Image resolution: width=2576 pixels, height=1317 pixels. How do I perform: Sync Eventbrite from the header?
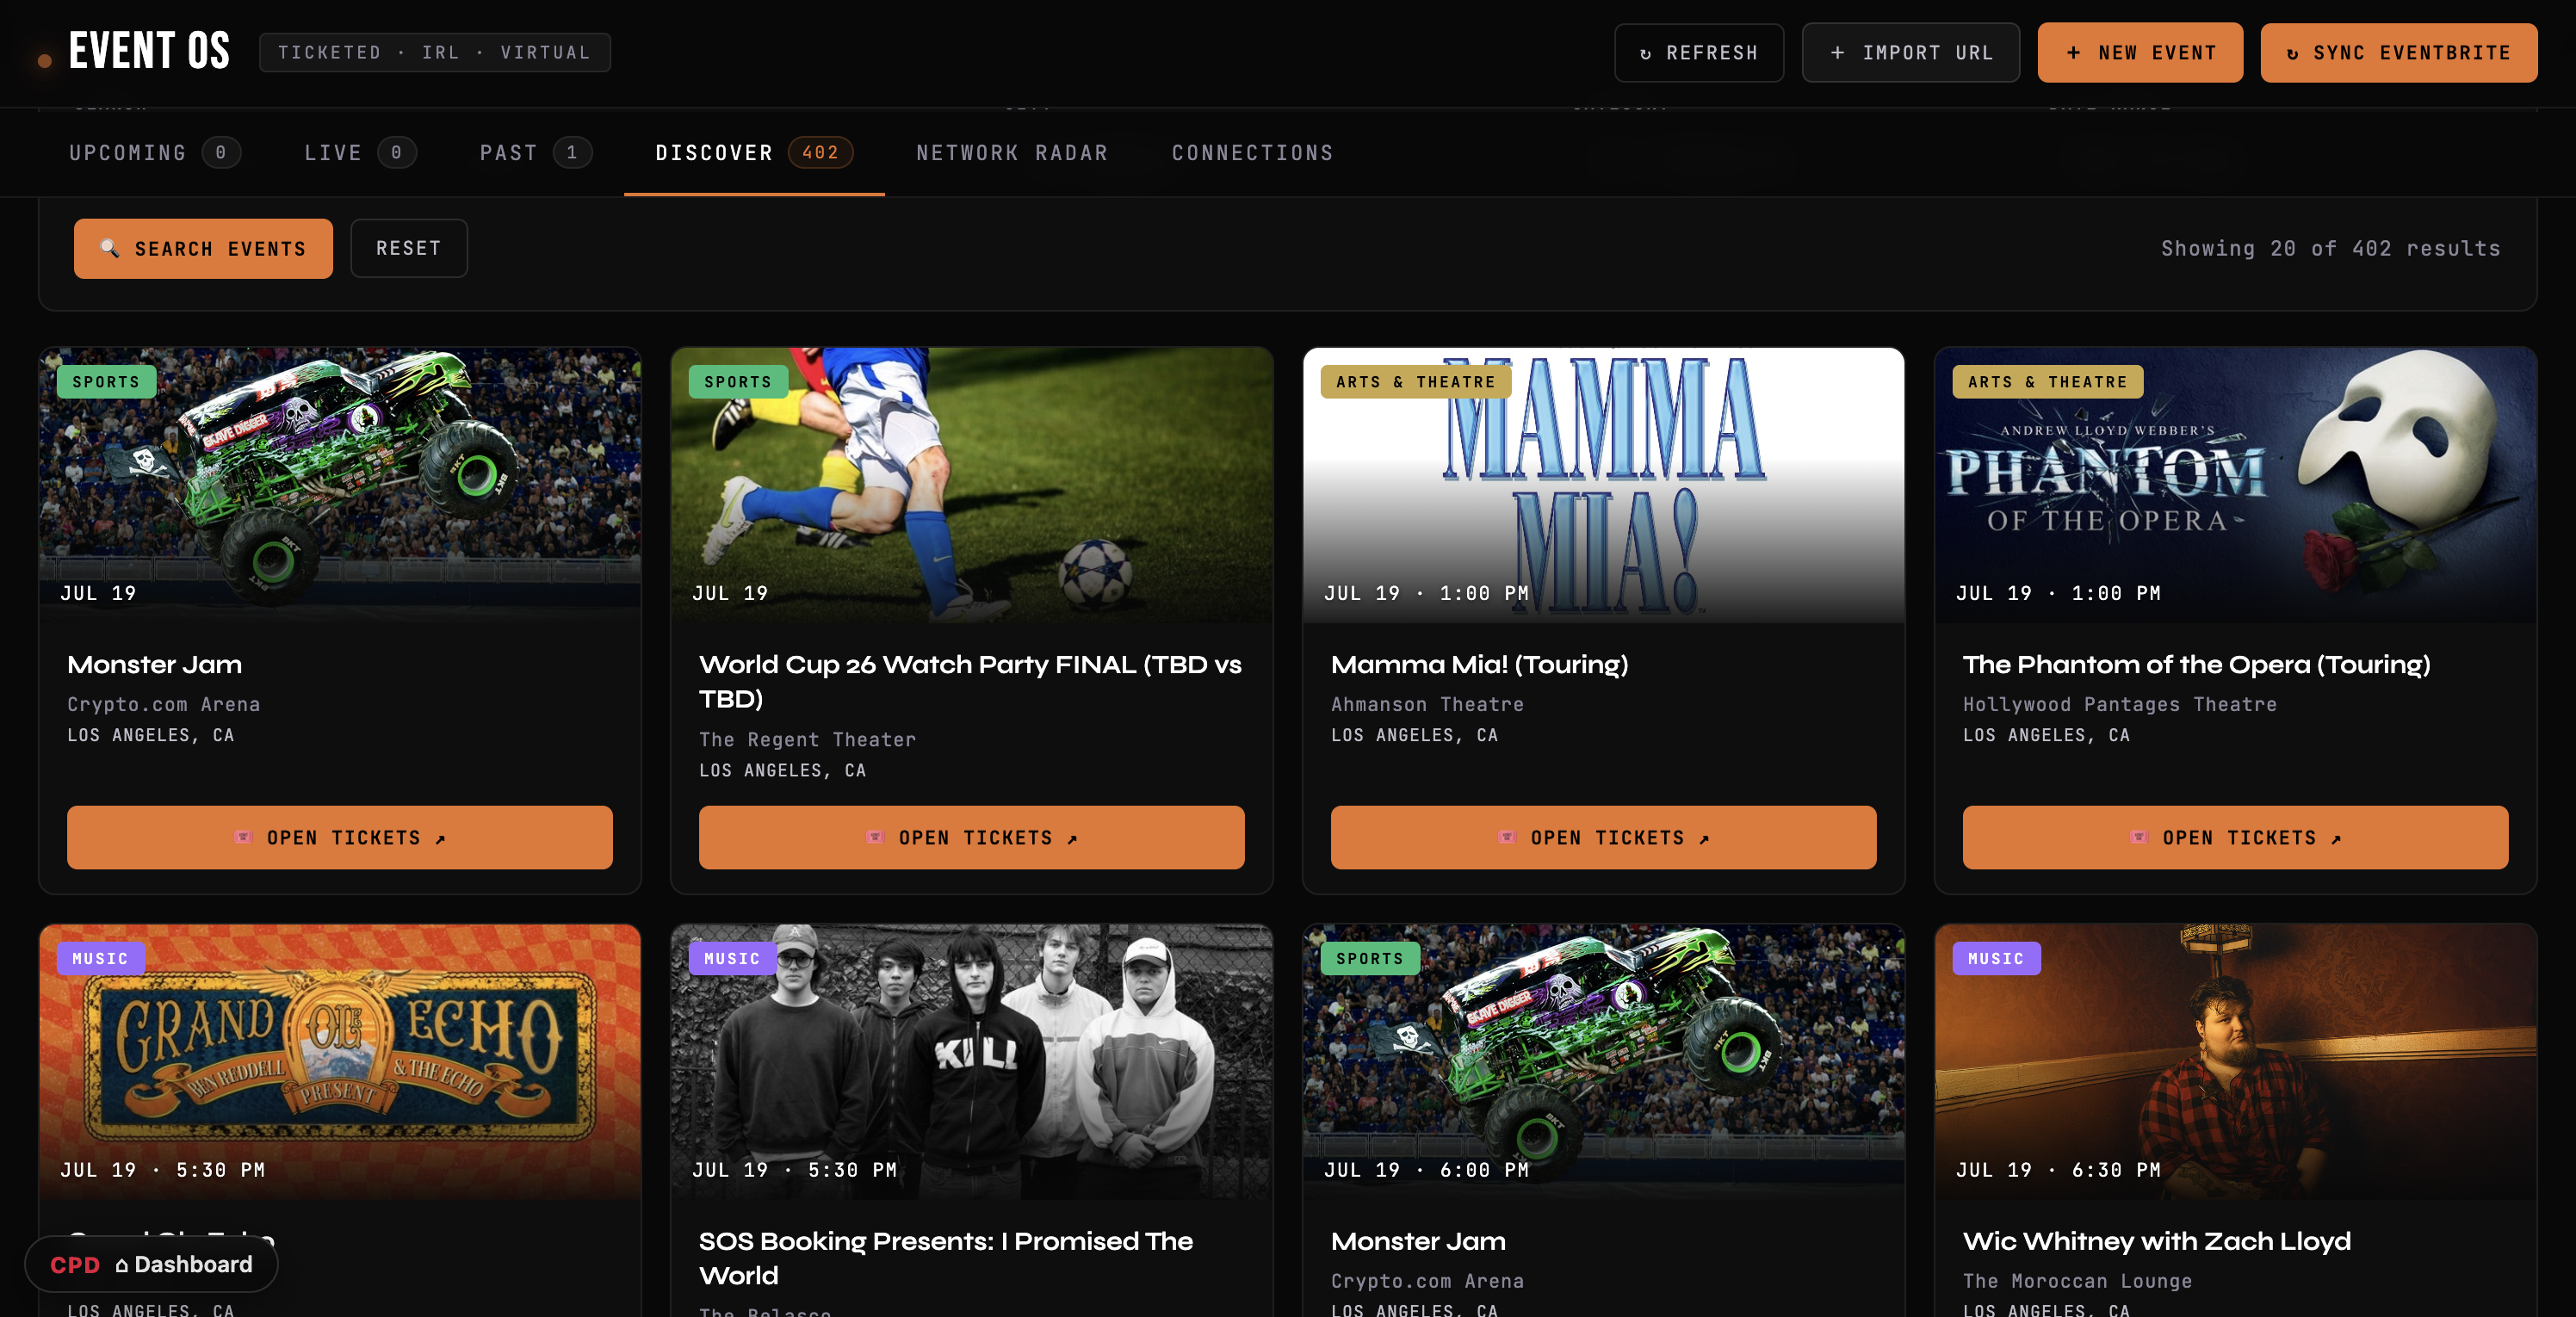click(x=2398, y=53)
